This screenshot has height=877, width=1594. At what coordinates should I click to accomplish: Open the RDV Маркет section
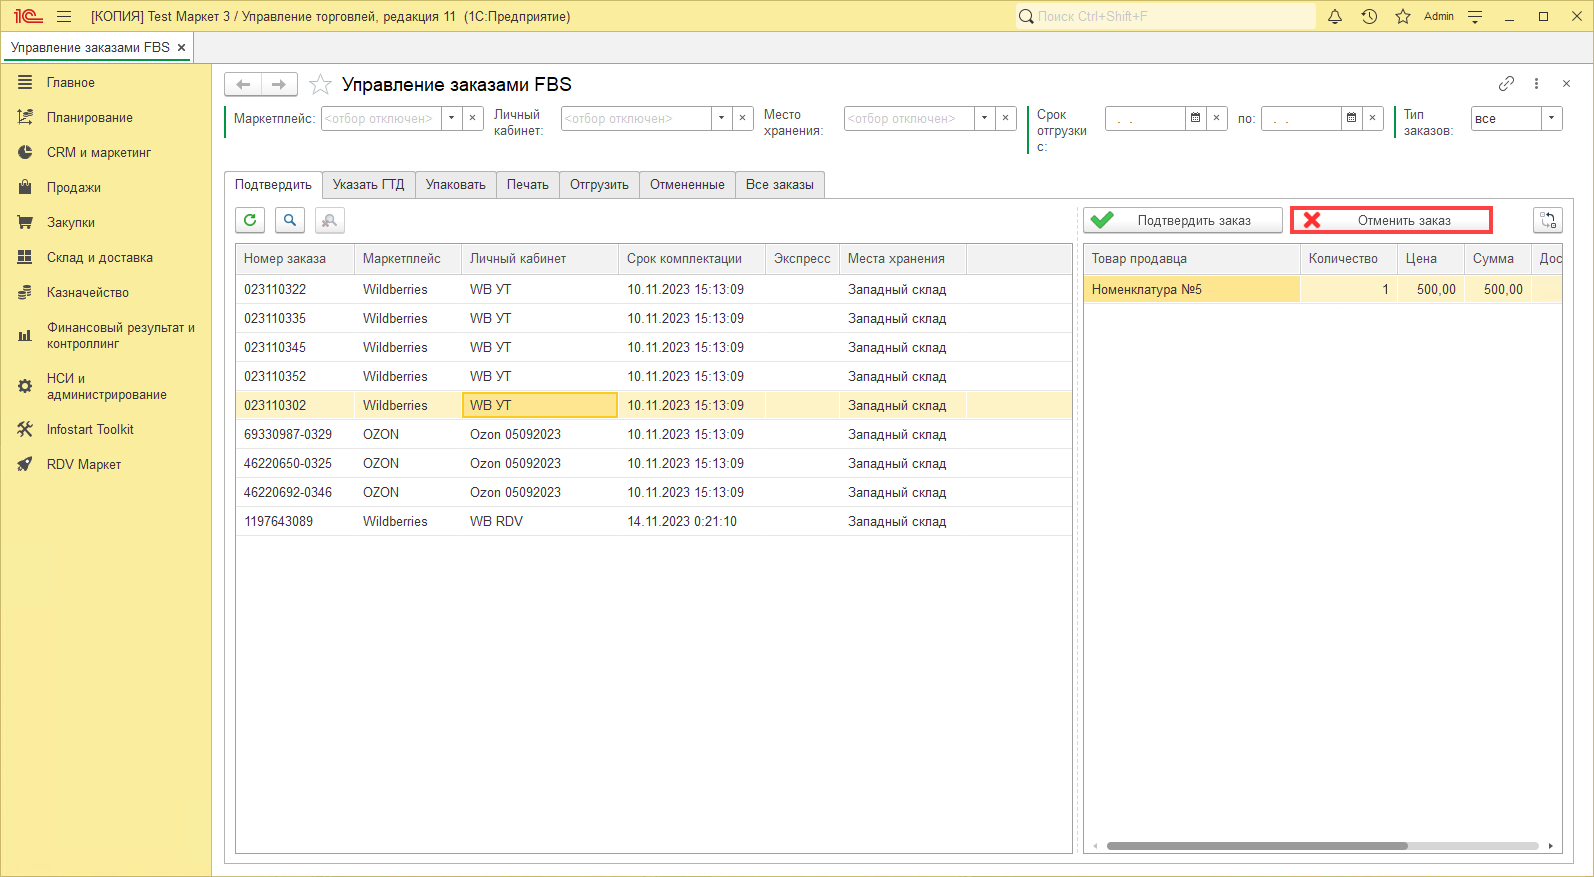(x=106, y=465)
